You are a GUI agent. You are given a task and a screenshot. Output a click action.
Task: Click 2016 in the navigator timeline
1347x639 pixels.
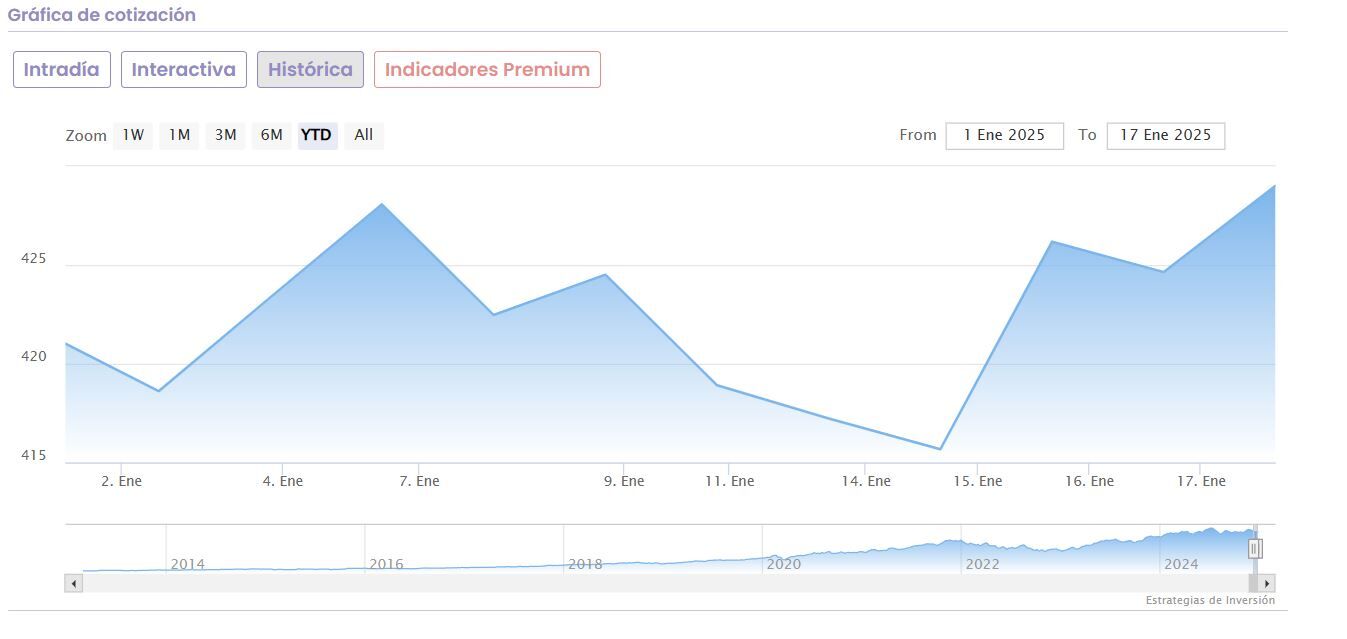coord(386,564)
